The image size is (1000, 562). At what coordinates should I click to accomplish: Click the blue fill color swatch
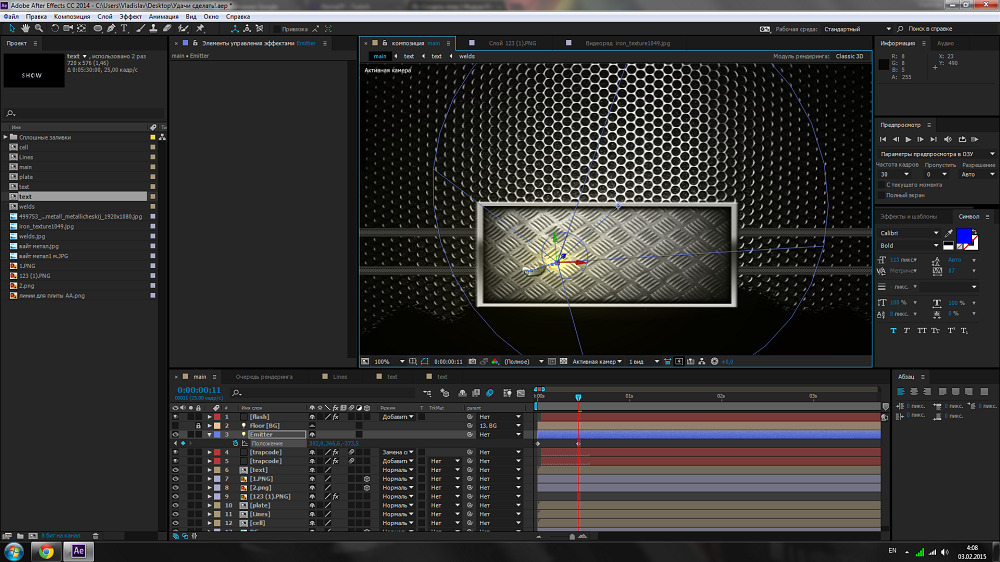click(963, 236)
